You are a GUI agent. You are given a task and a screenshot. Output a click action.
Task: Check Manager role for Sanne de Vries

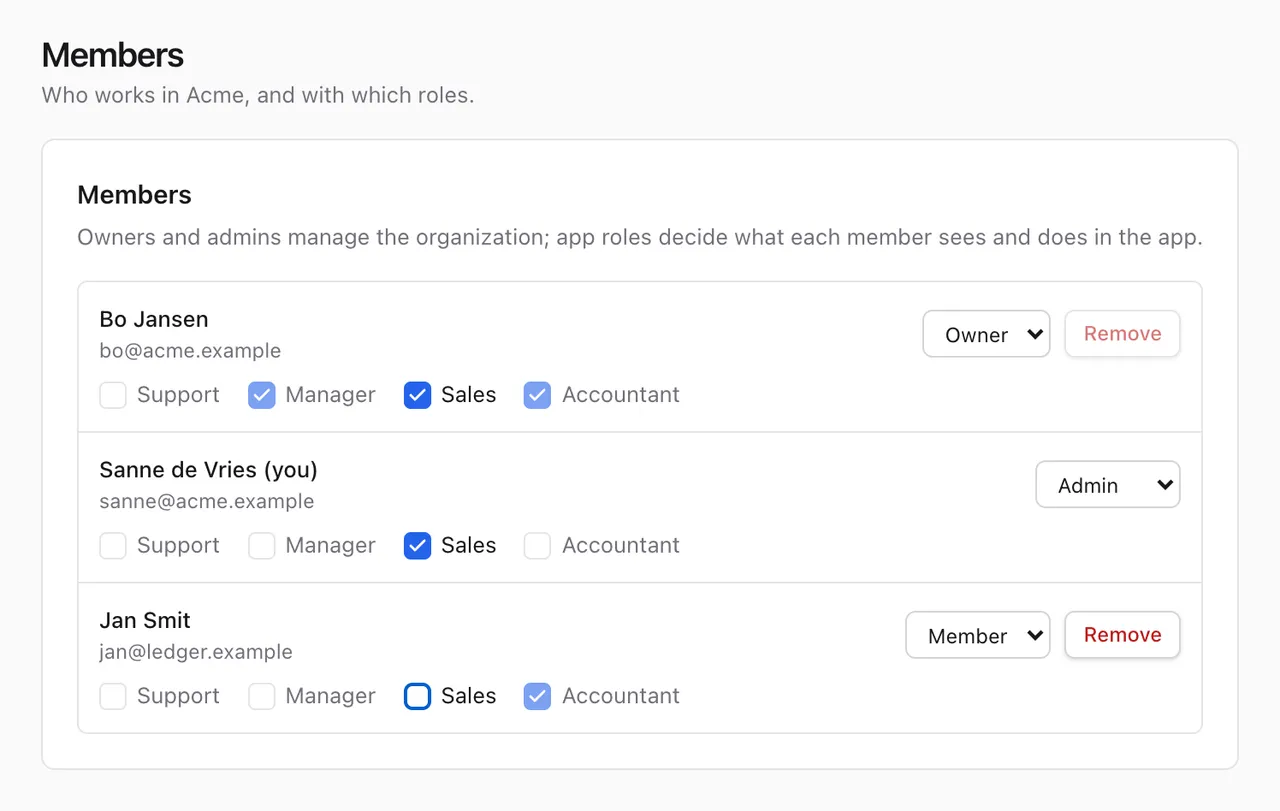(x=262, y=546)
